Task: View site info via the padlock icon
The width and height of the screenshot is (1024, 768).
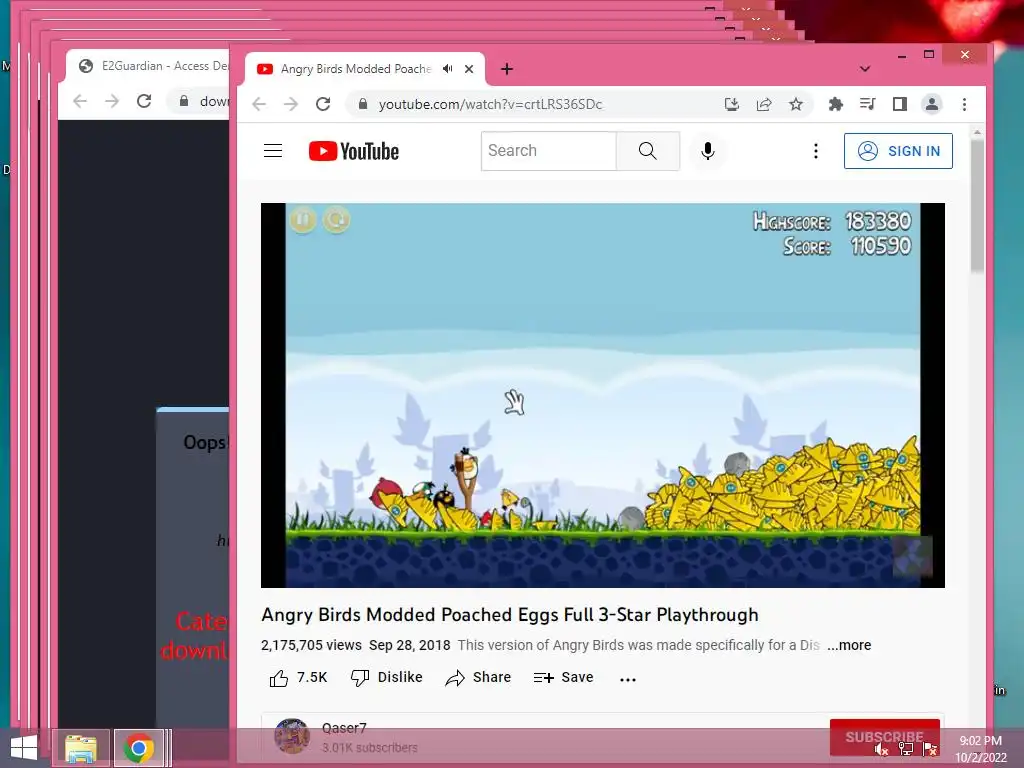Action: point(363,104)
